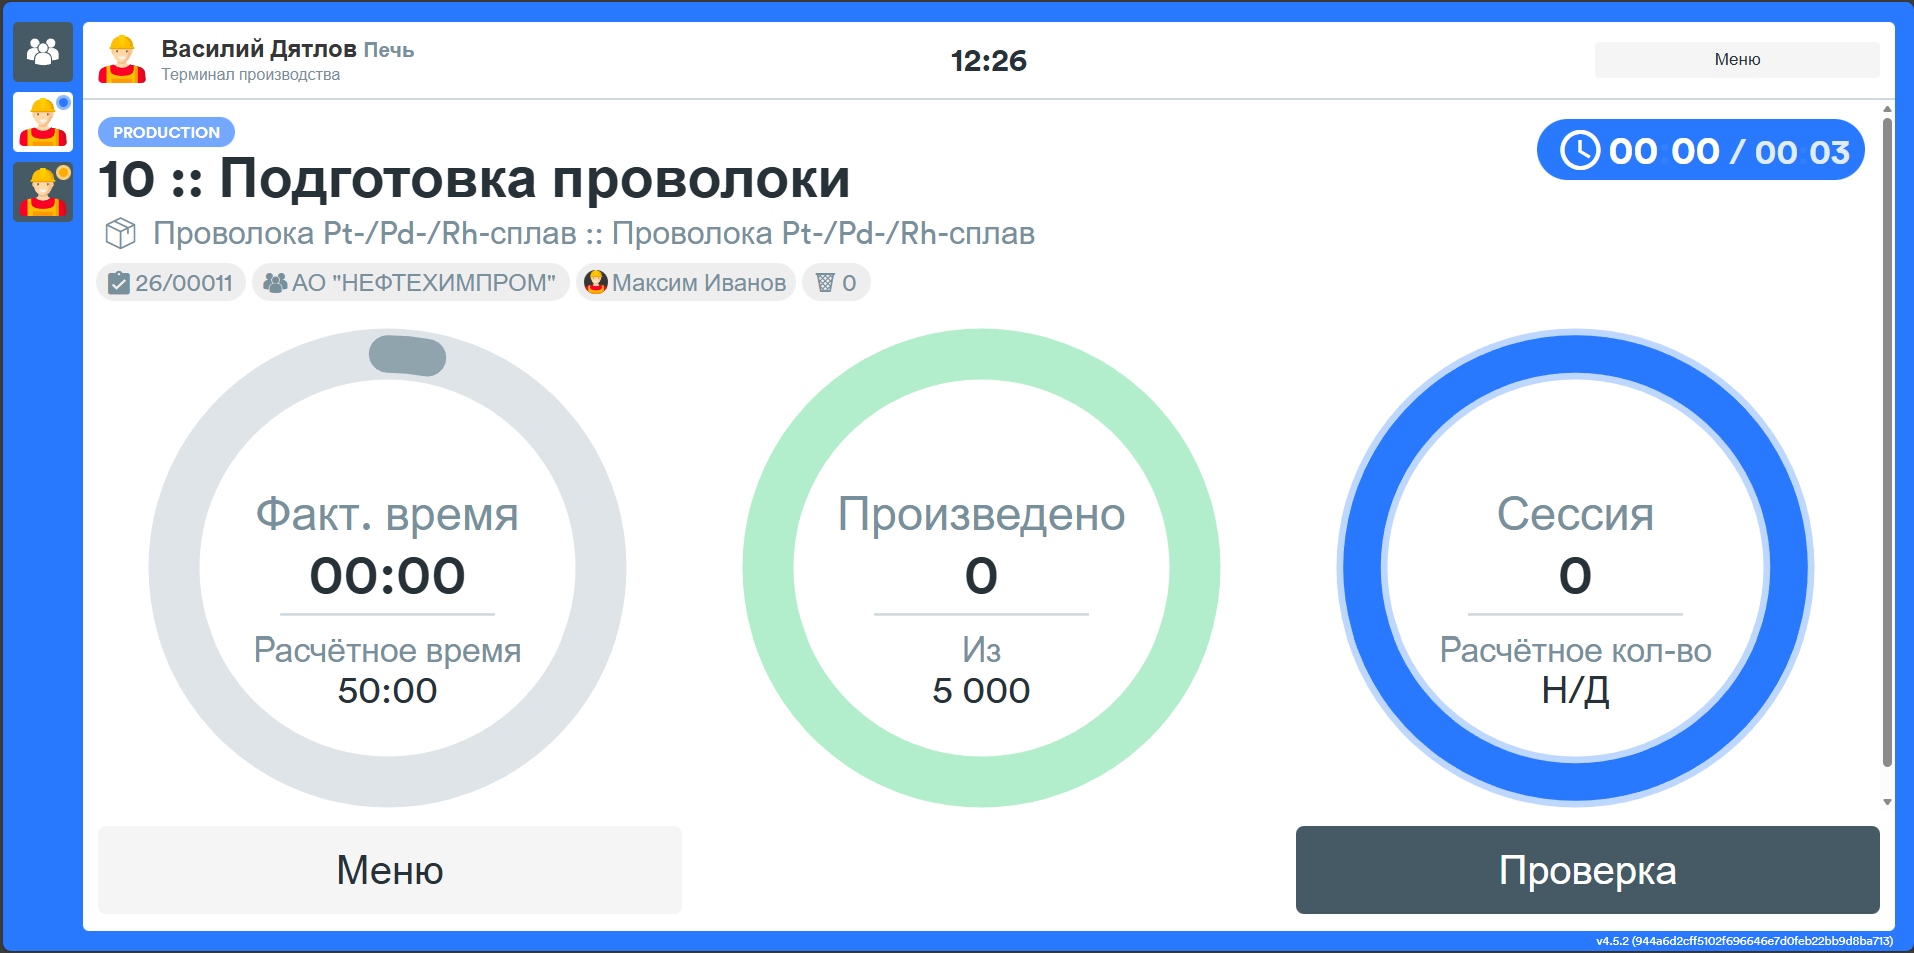Click the version string v4.5.2 at bottom
Screen dimensions: 1914x953
tap(1744, 941)
